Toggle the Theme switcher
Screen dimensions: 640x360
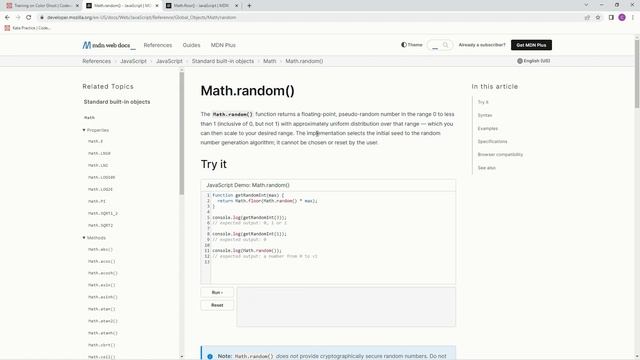tap(412, 45)
